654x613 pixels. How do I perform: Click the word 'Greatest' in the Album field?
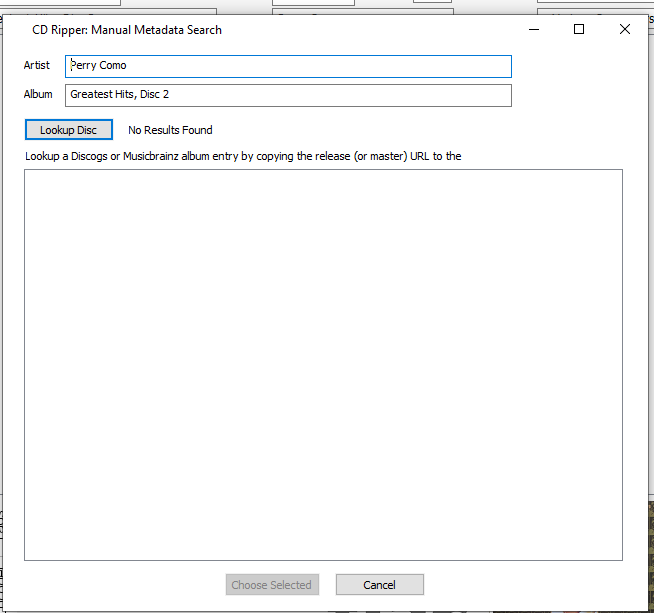click(x=91, y=95)
